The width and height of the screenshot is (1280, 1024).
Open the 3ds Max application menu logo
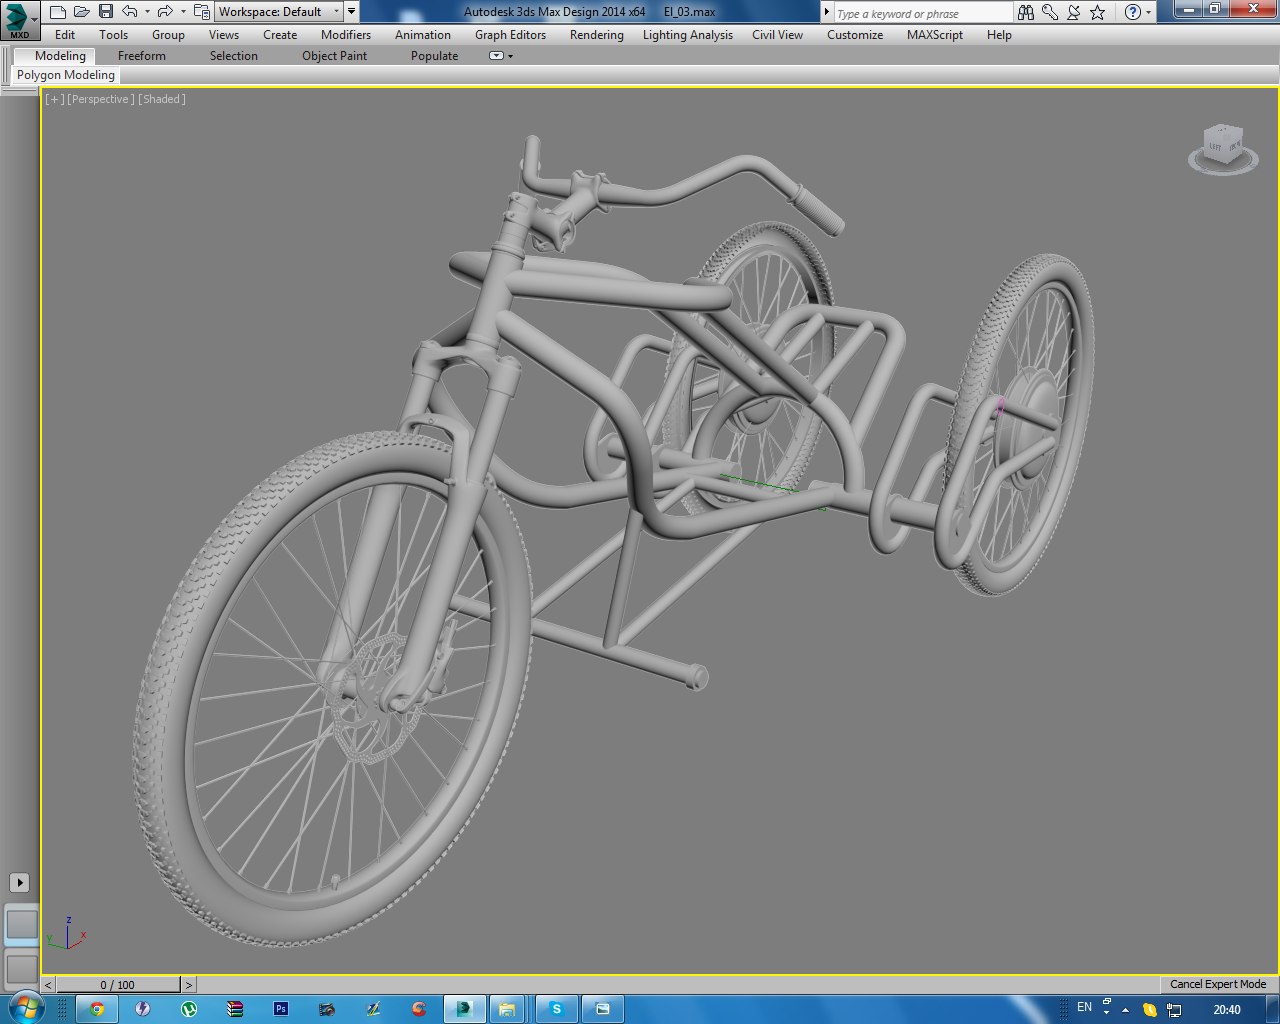pyautogui.click(x=17, y=19)
